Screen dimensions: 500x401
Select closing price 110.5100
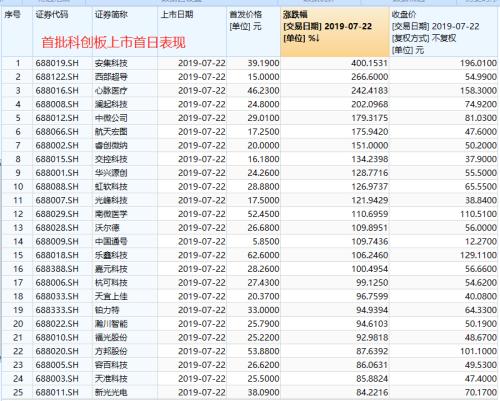(478, 214)
